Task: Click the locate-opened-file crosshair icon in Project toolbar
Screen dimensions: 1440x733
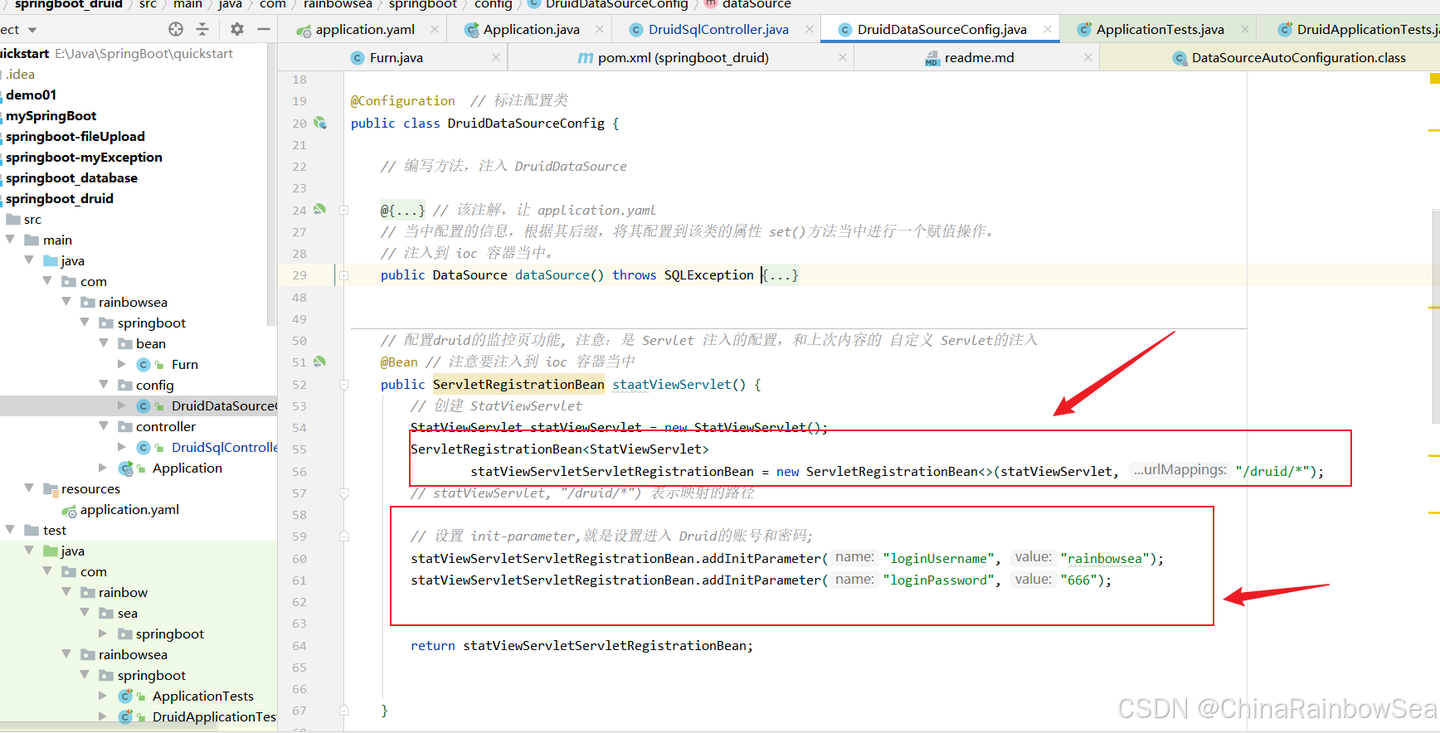Action: point(175,30)
